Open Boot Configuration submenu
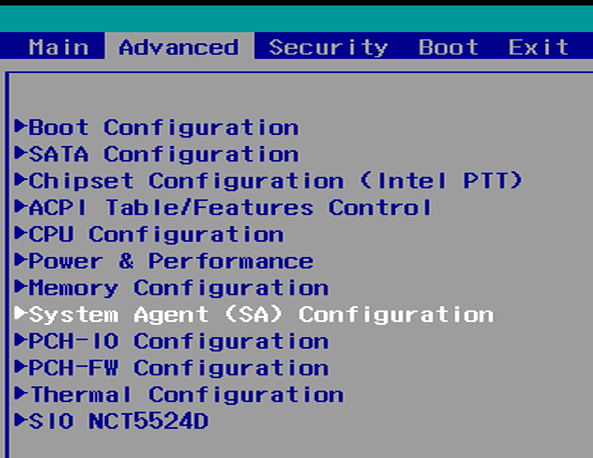Screen dimensions: 593x458 tap(164, 128)
